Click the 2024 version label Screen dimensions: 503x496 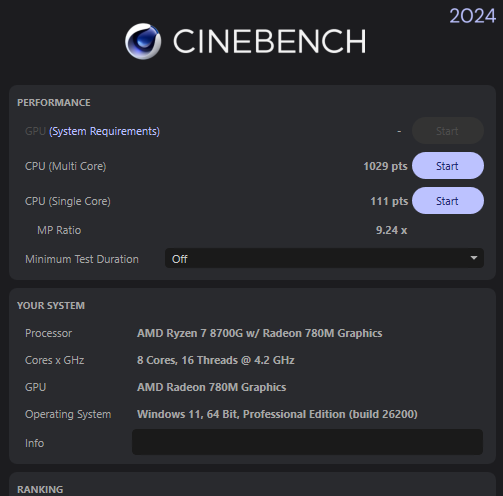(472, 16)
